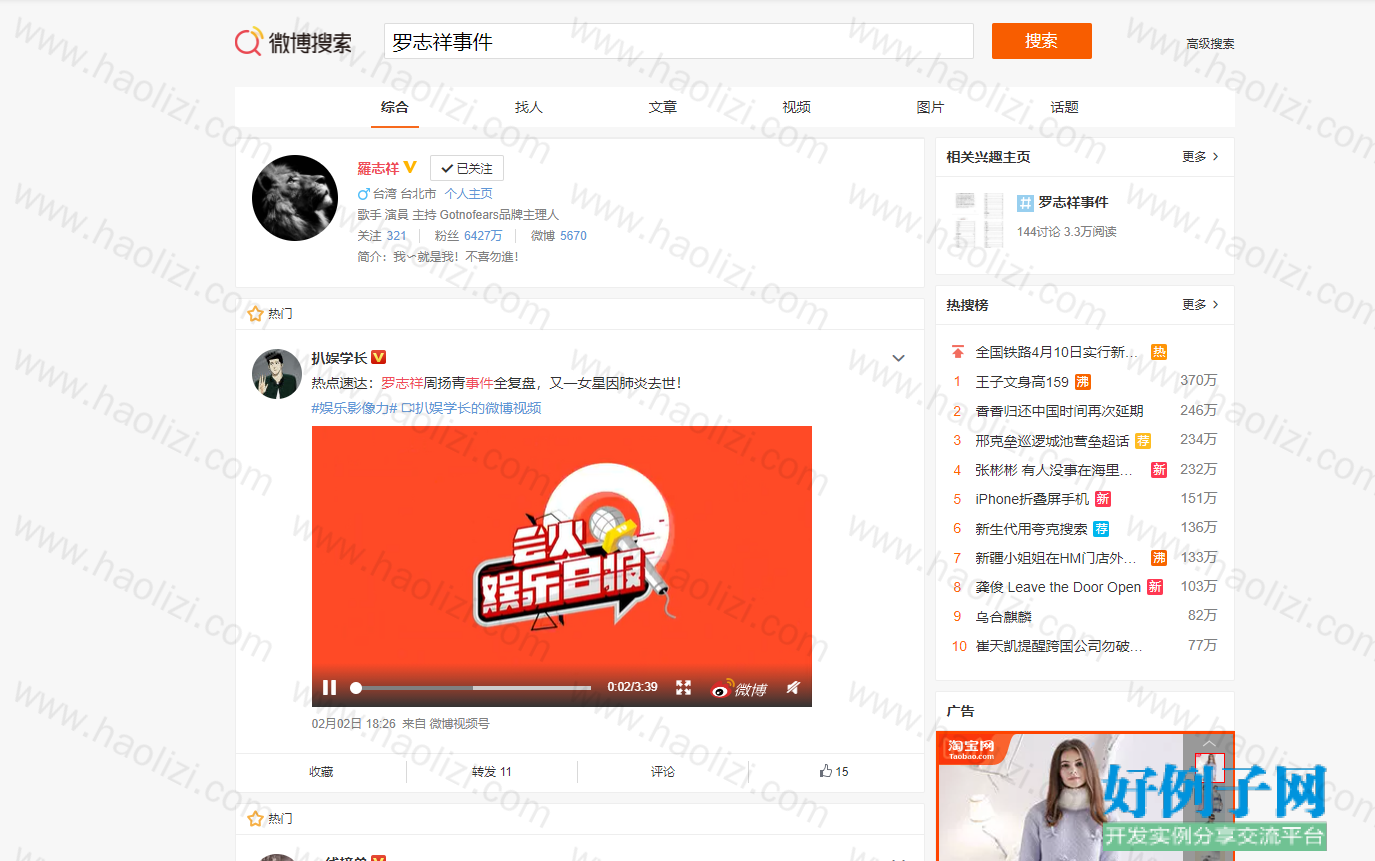The image size is (1375, 861).
Task: Open hot search 新生代用夸克搜索
Action: pyautogui.click(x=1032, y=529)
